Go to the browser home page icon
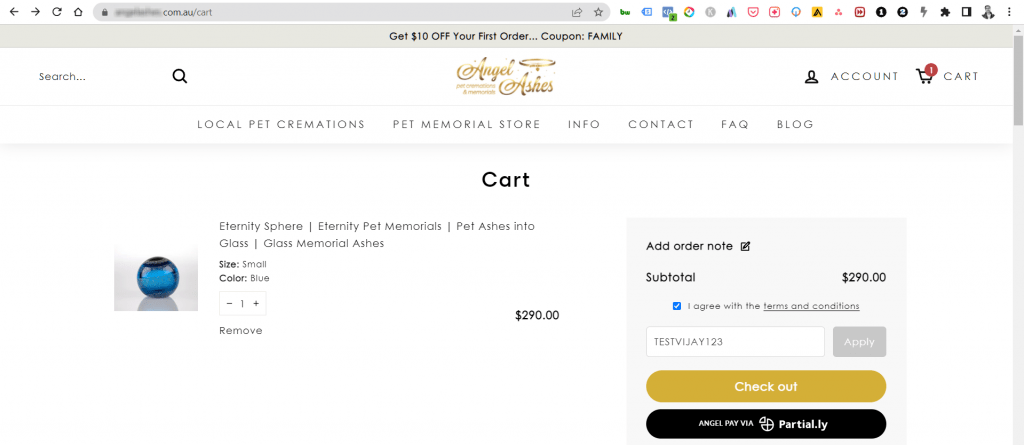This screenshot has height=445, width=1024. [78, 12]
